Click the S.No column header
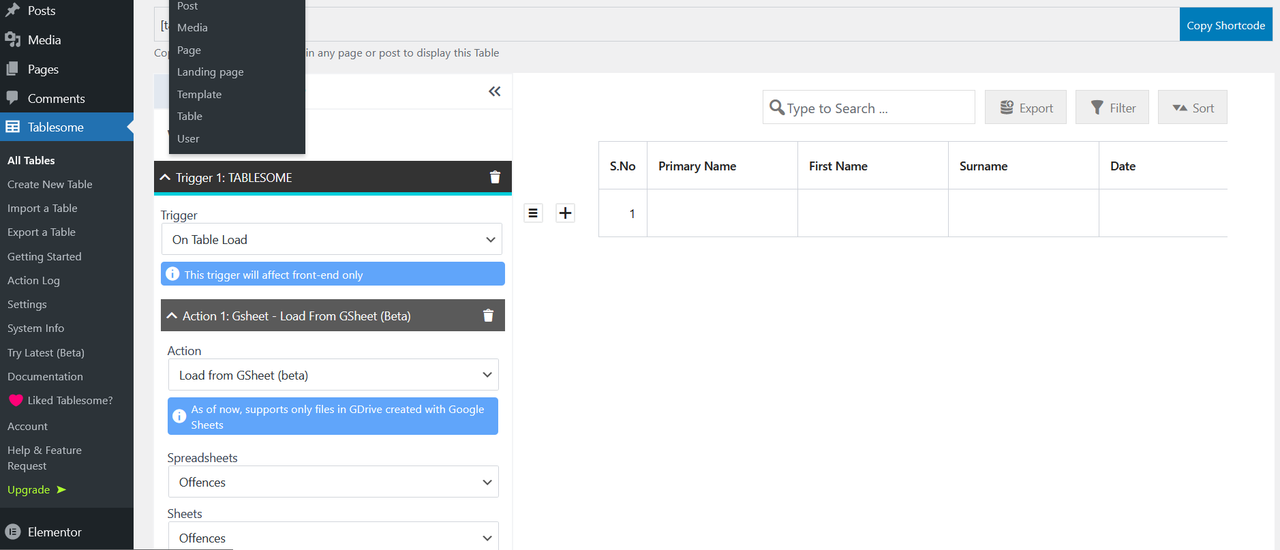 click(623, 166)
